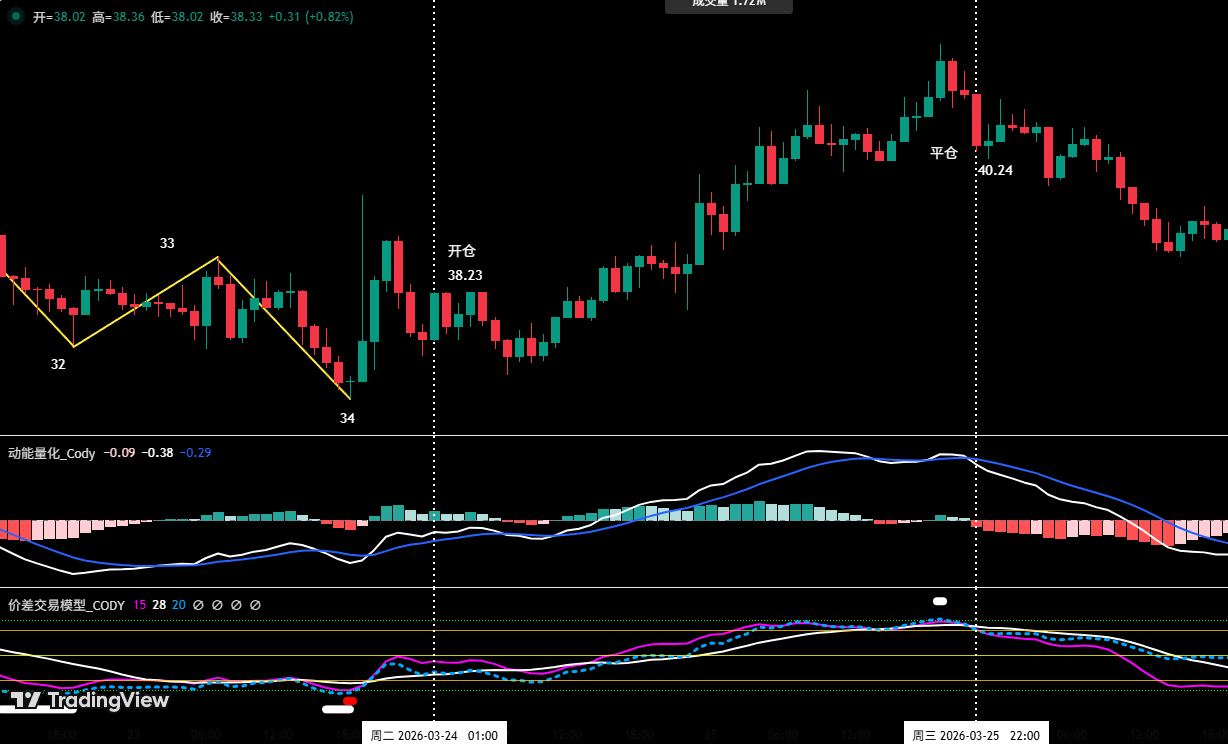Open the 开=38.02 legend details

point(60,17)
